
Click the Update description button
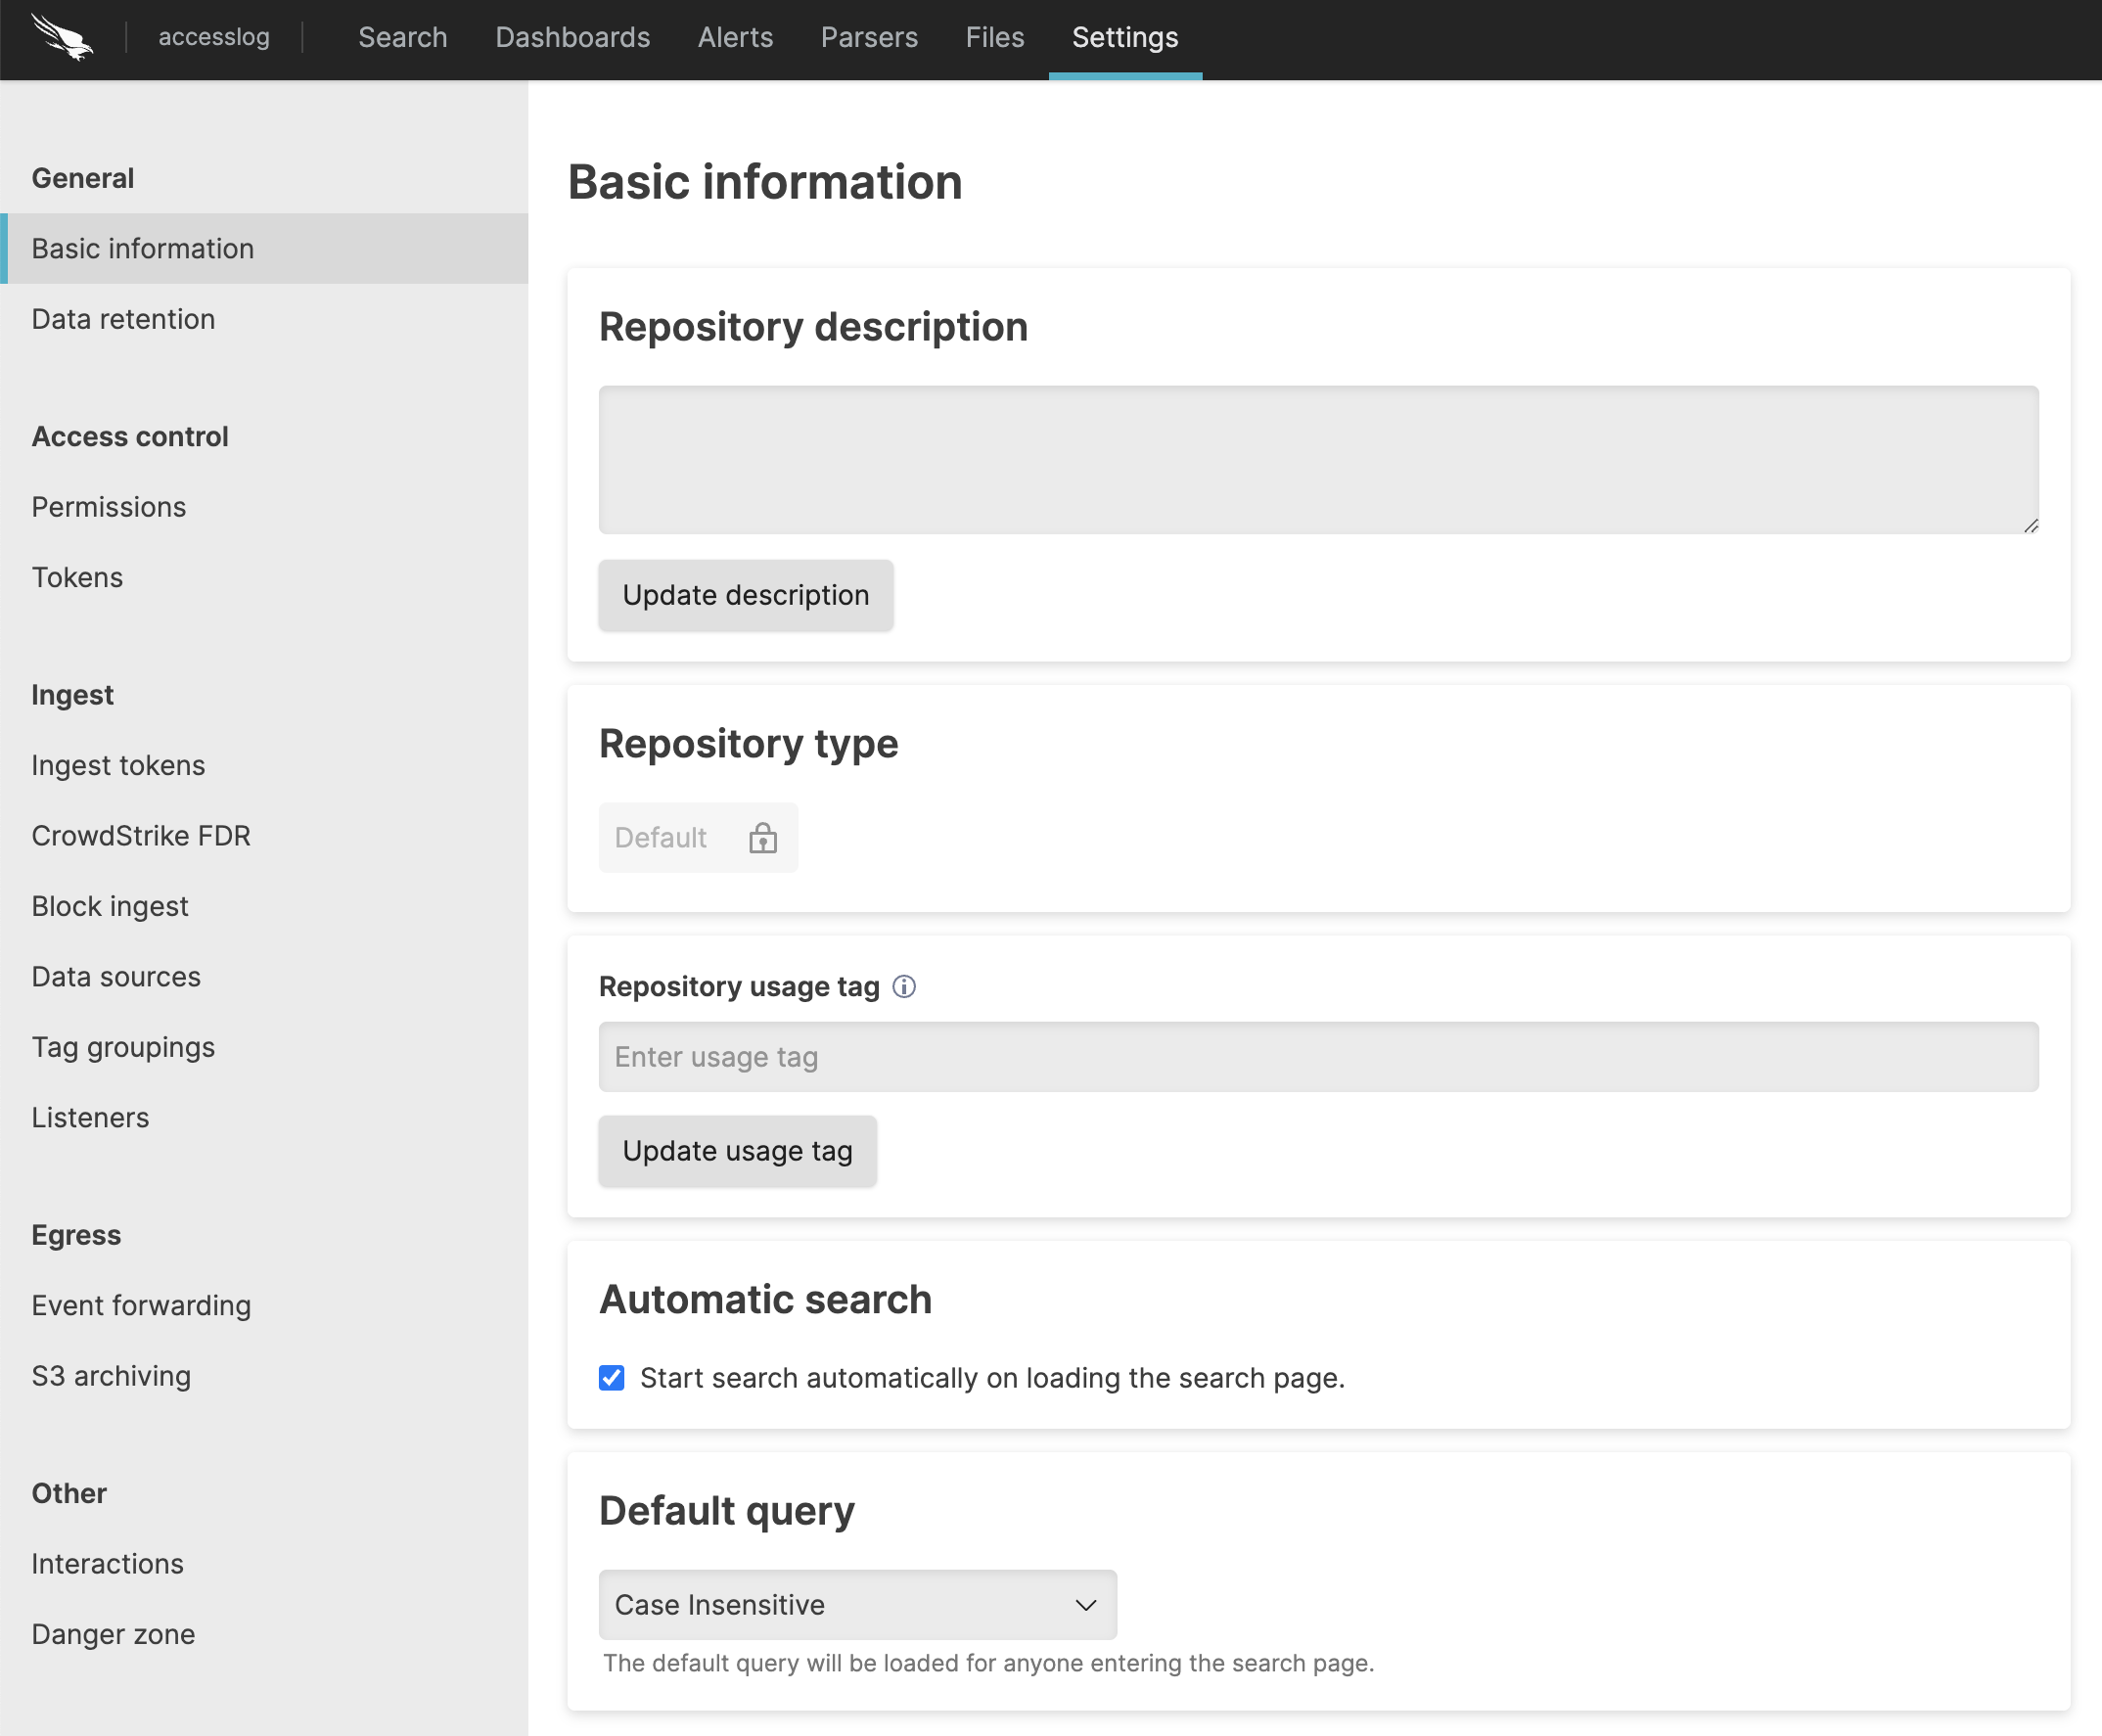746,595
